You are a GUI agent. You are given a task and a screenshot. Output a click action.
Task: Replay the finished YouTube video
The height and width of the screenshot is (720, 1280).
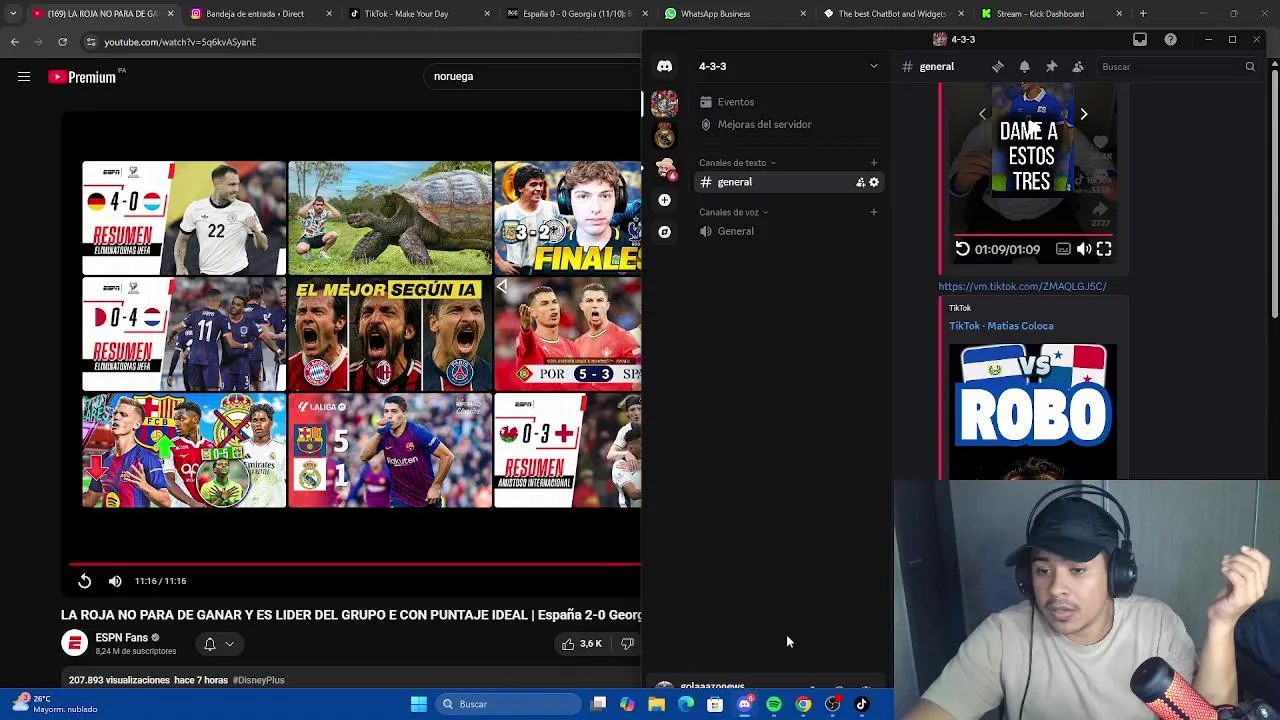point(84,581)
